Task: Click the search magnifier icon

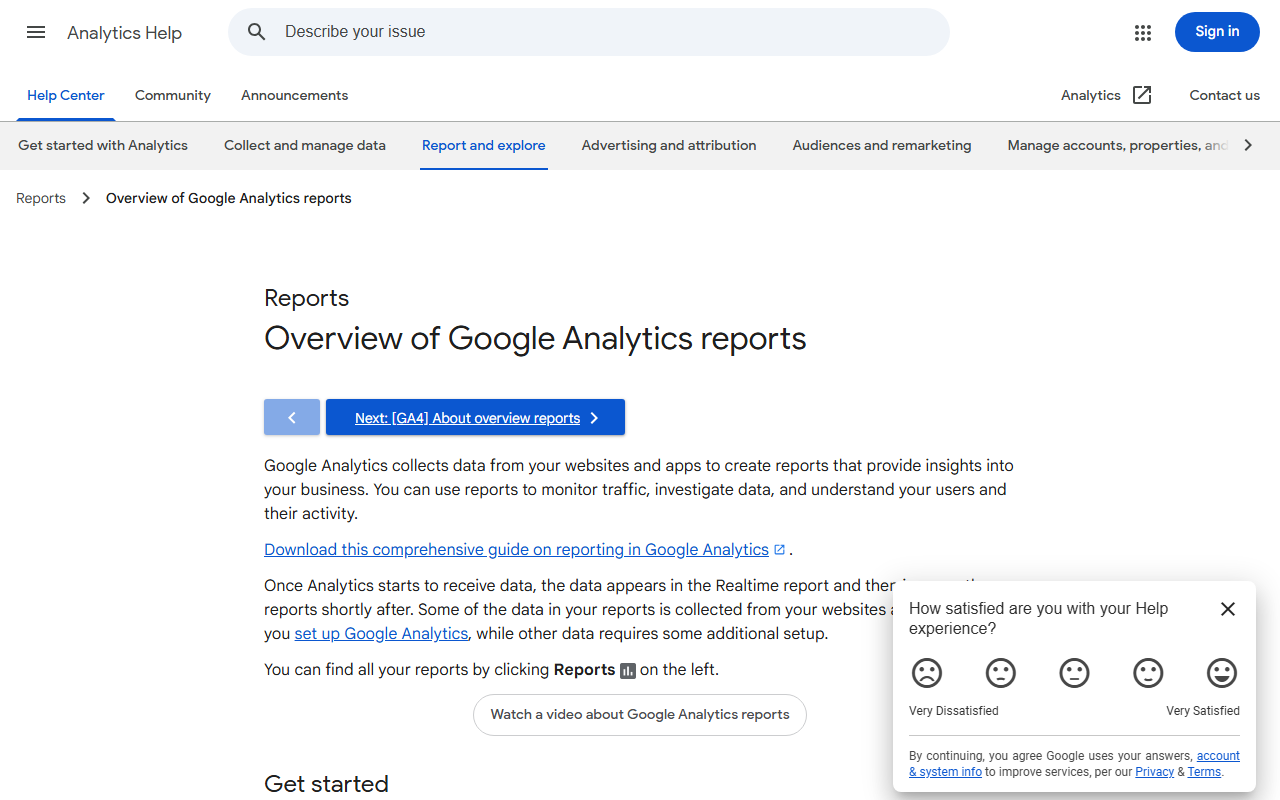Action: [257, 32]
